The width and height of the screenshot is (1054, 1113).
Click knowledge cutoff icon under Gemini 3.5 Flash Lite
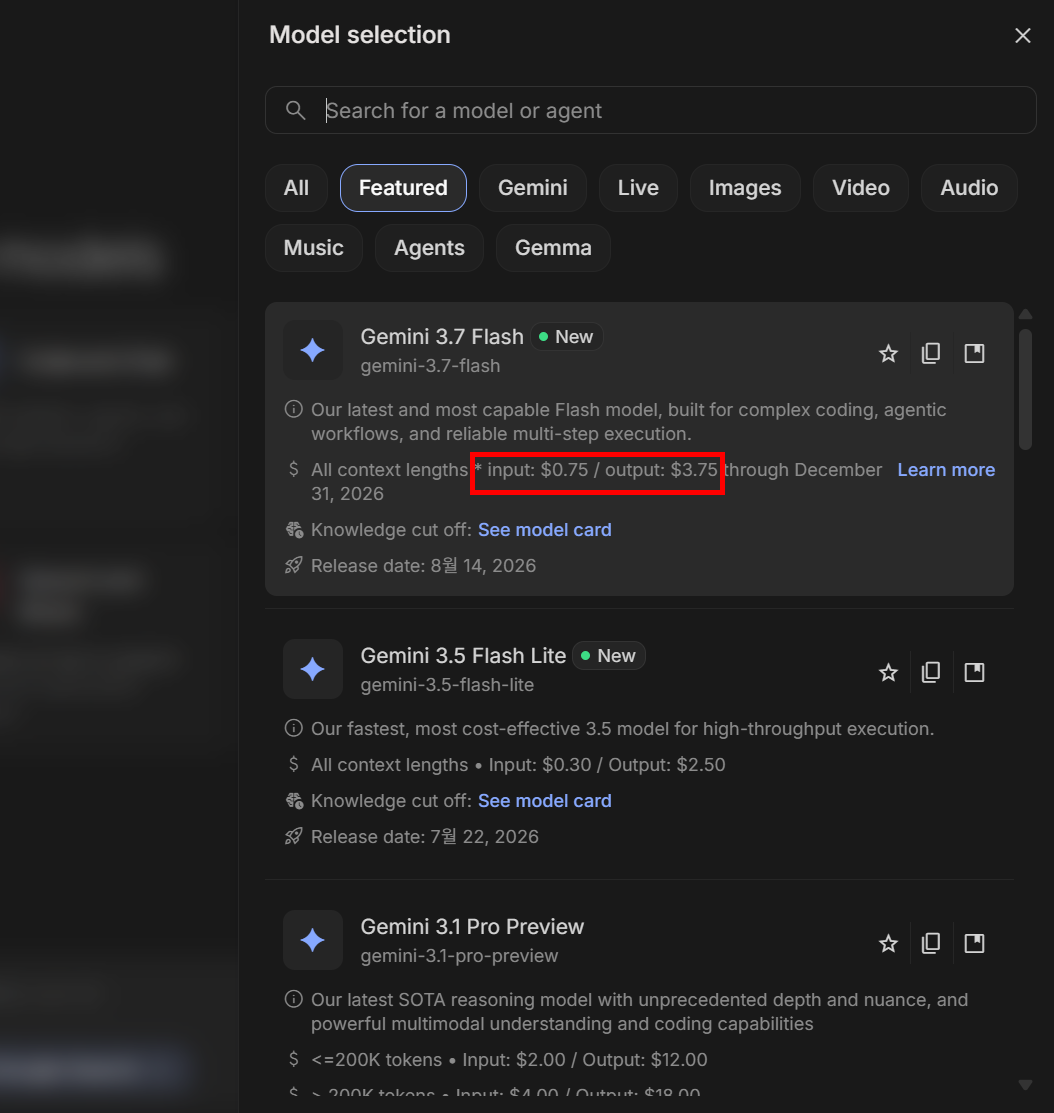click(294, 801)
